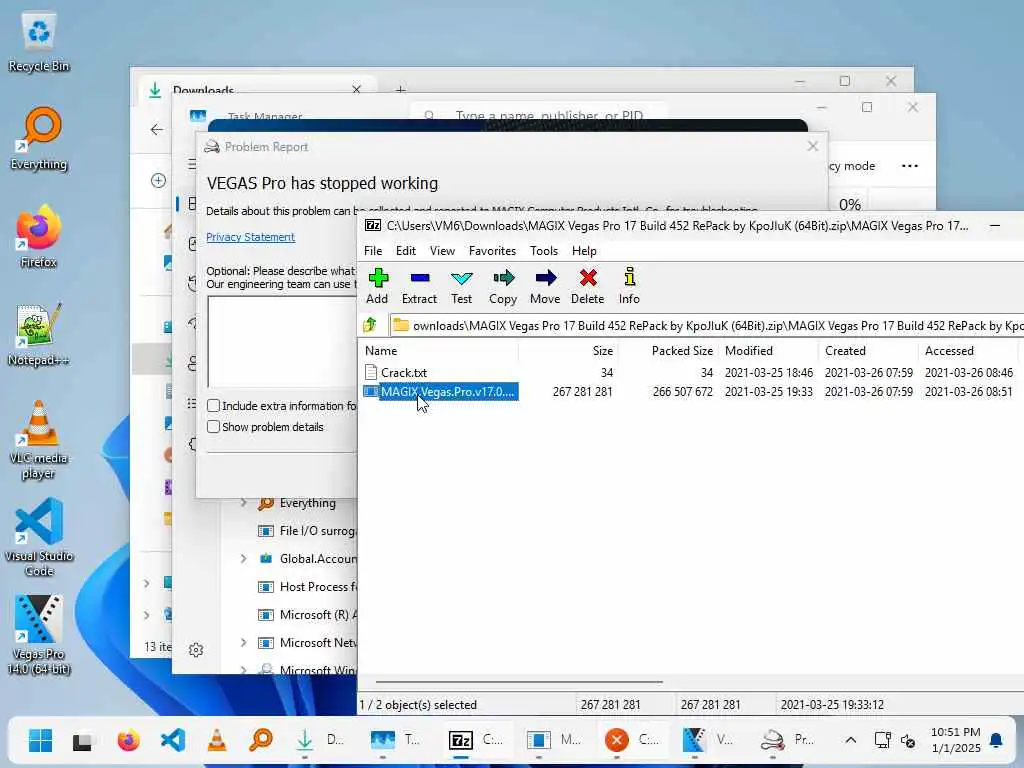Screen dimensions: 1024x768
Task: Select Crack.txt file row
Action: click(x=689, y=372)
